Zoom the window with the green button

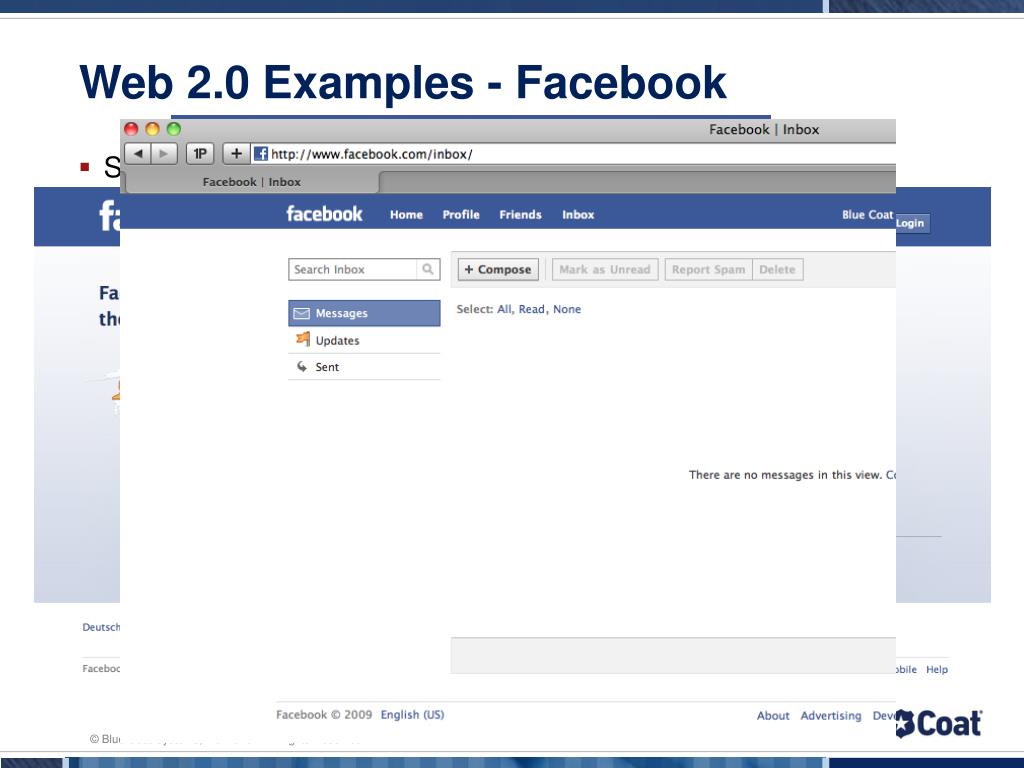click(x=174, y=129)
